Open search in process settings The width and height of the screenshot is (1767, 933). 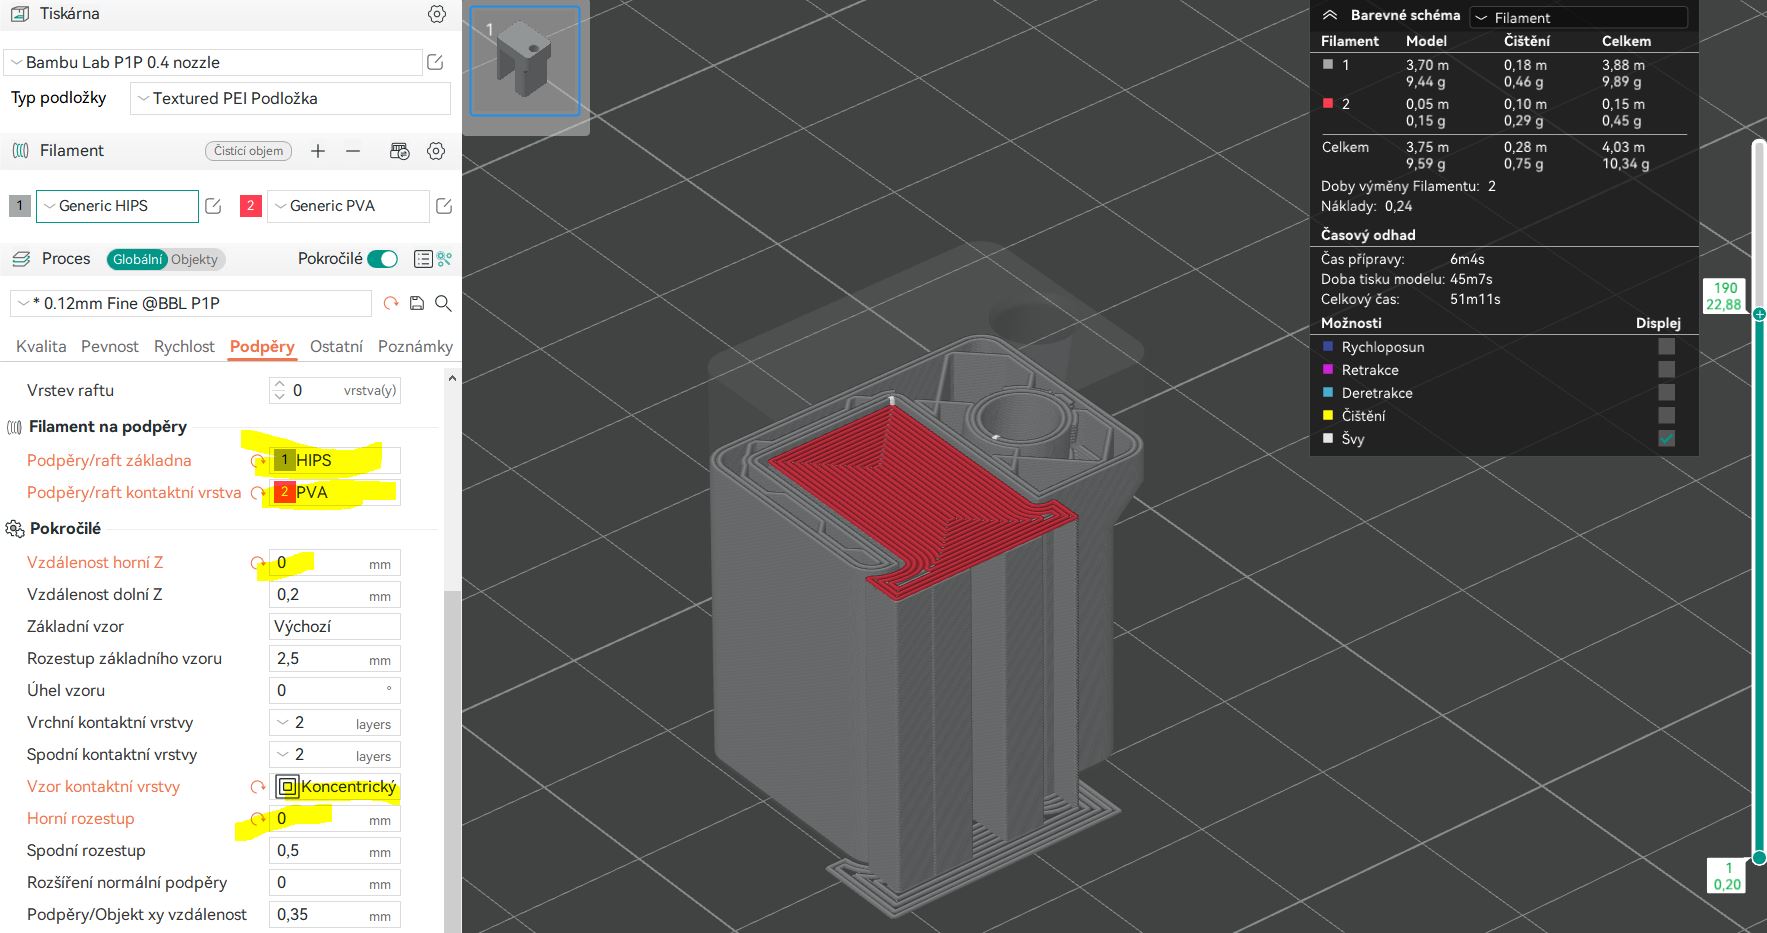click(443, 303)
